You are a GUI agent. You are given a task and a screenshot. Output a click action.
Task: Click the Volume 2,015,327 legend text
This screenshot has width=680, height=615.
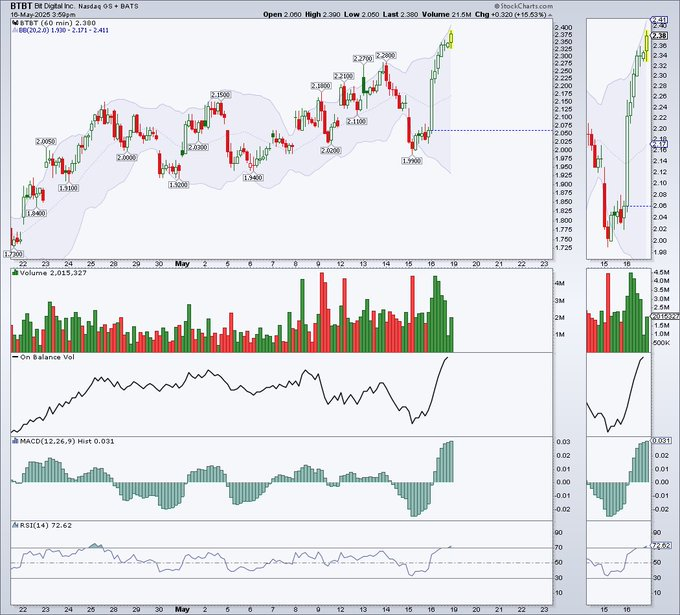[x=53, y=273]
